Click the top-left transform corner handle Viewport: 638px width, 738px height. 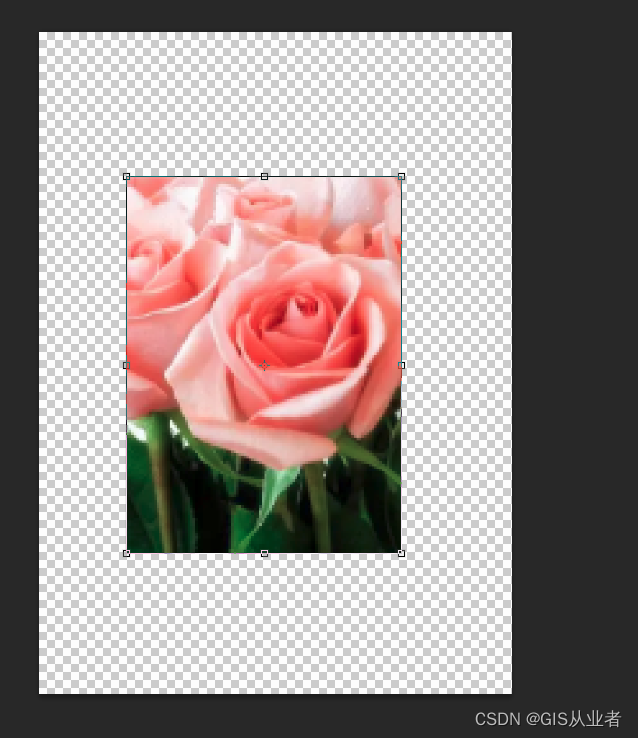127,176
